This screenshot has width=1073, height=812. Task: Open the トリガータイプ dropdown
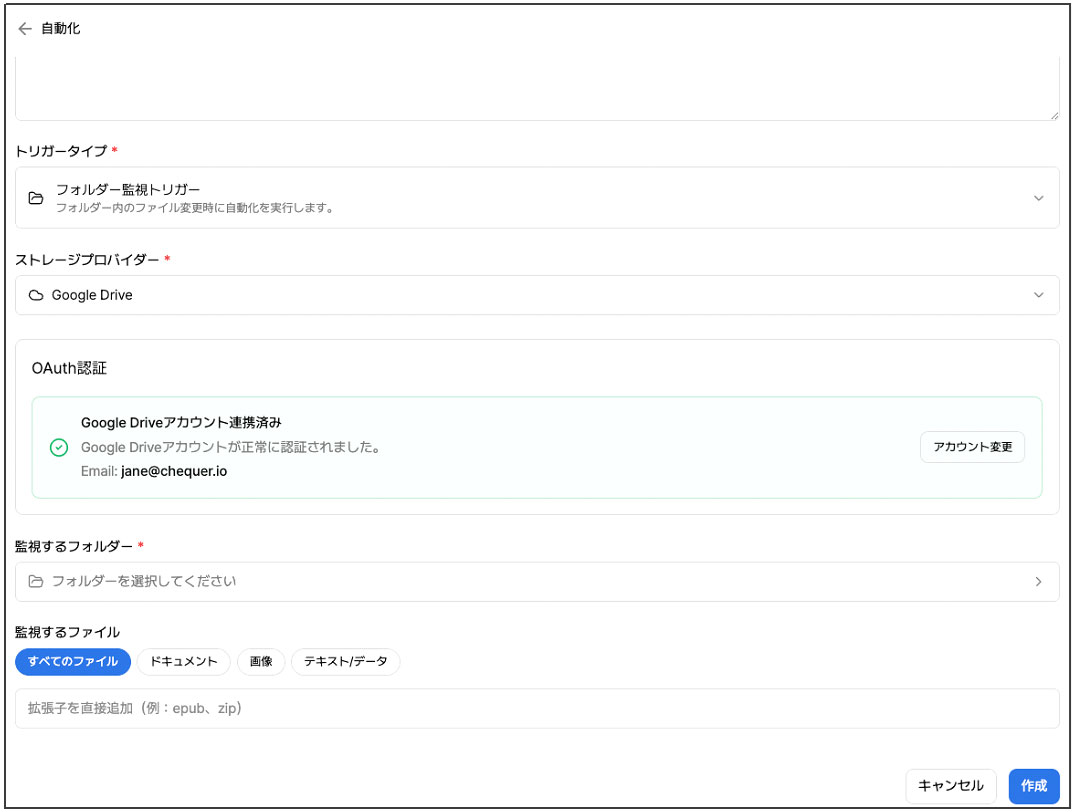pos(1037,197)
